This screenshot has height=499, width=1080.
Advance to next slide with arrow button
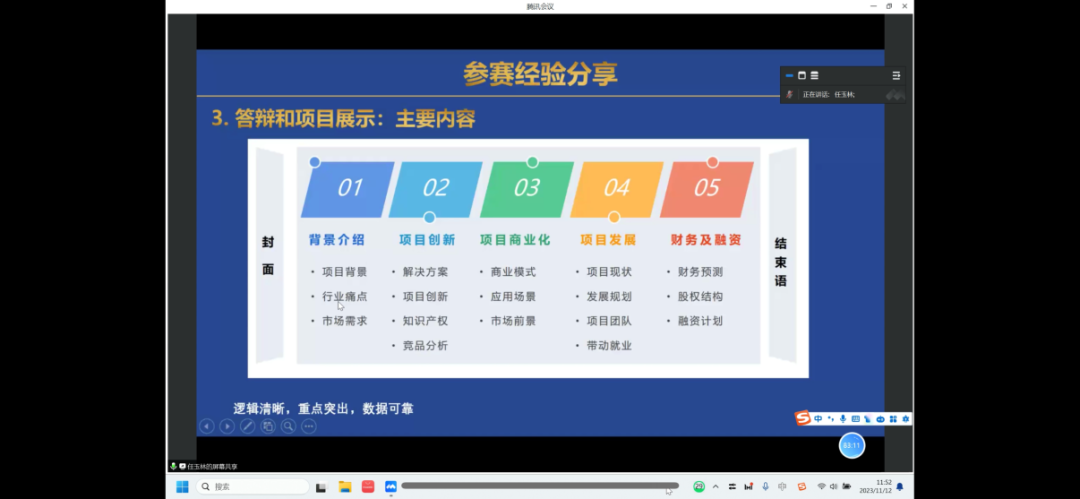tap(227, 426)
